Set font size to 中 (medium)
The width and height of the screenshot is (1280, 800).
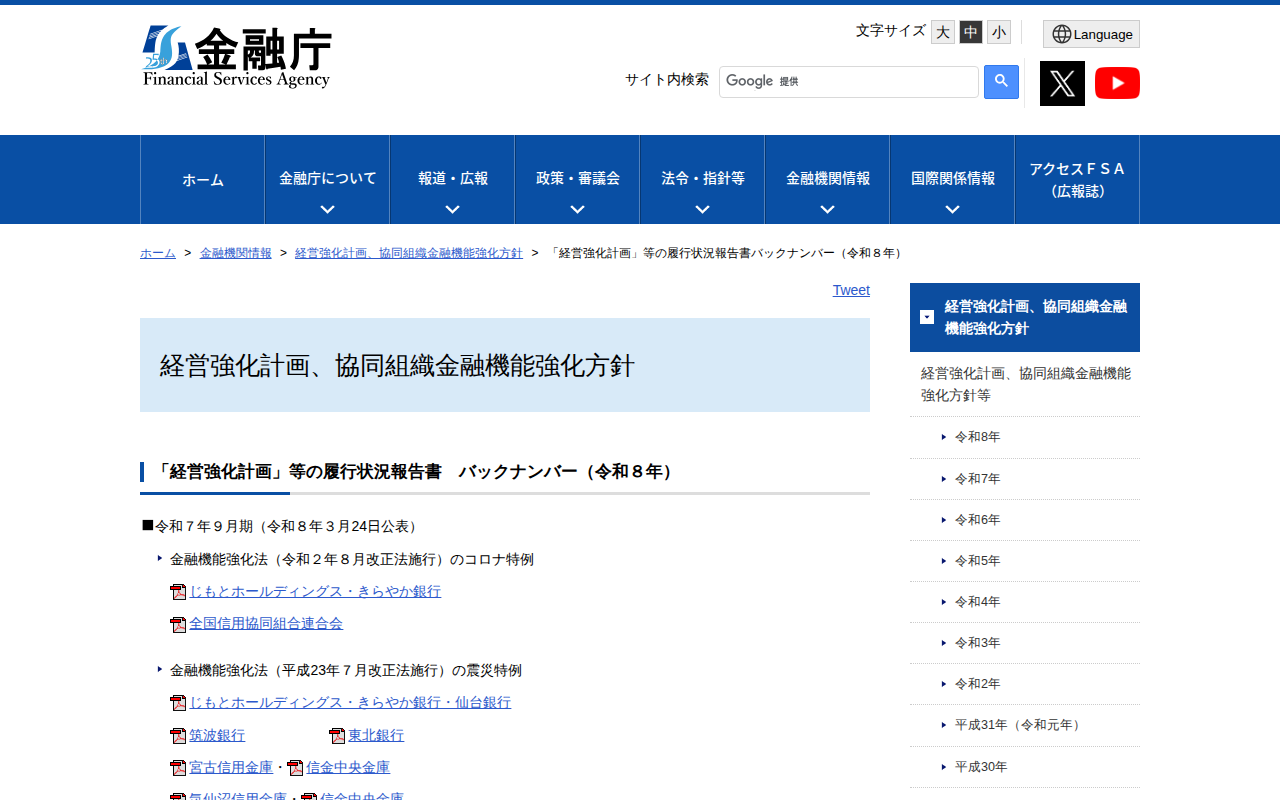970,32
